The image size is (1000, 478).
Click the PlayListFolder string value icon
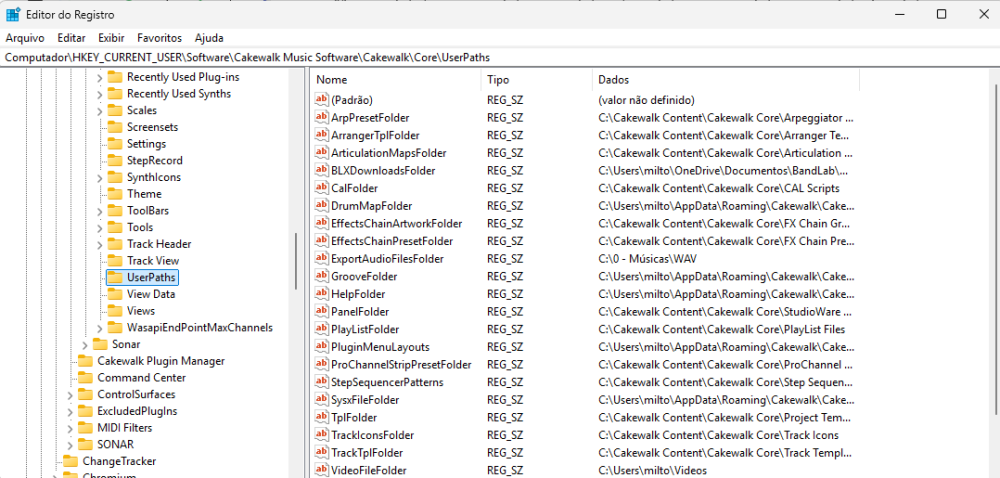click(x=321, y=330)
